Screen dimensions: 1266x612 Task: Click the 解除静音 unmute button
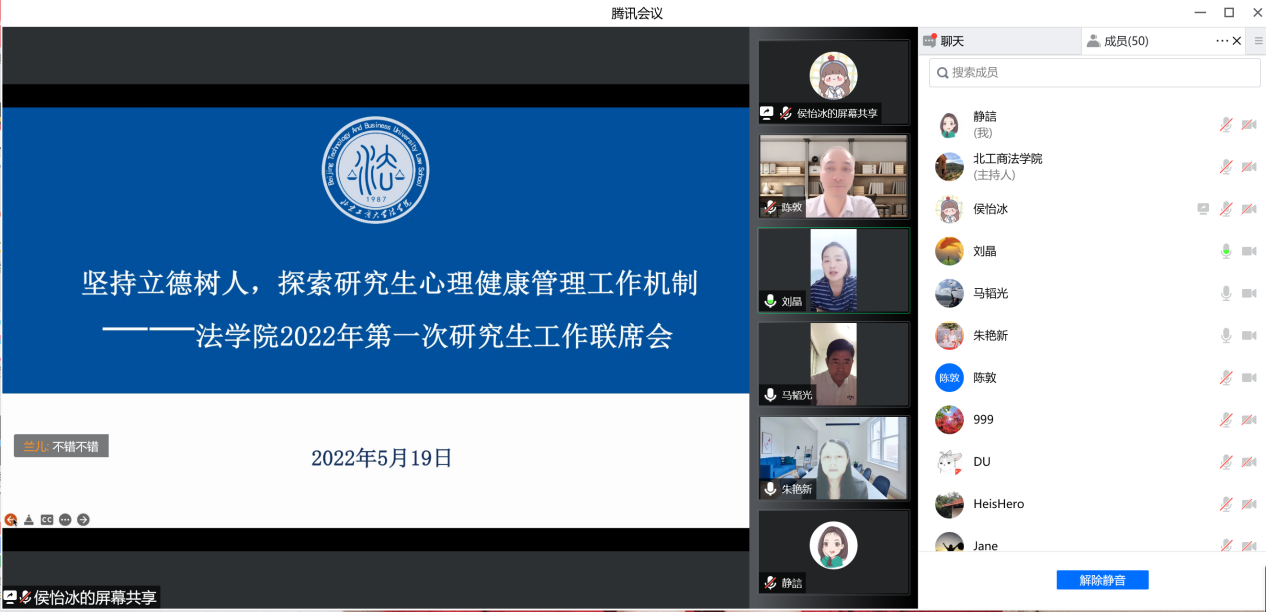pos(1102,580)
